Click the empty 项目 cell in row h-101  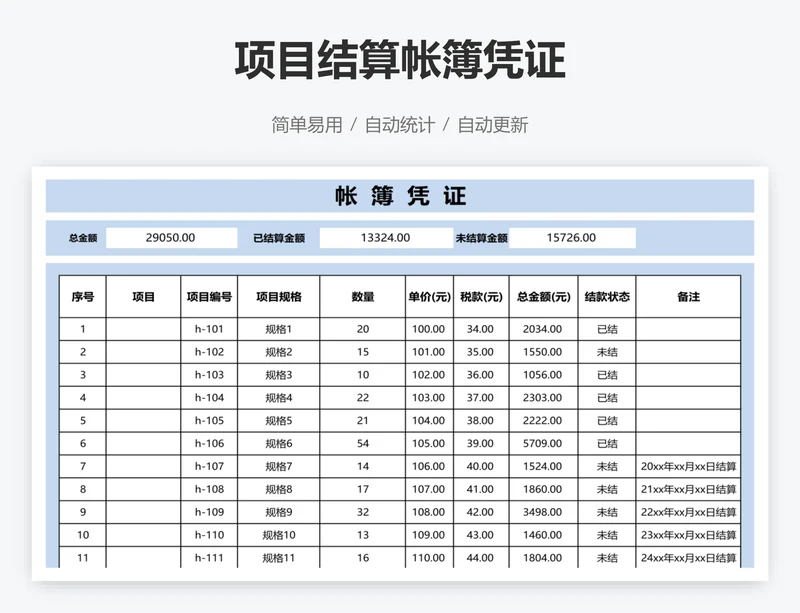[x=143, y=329]
